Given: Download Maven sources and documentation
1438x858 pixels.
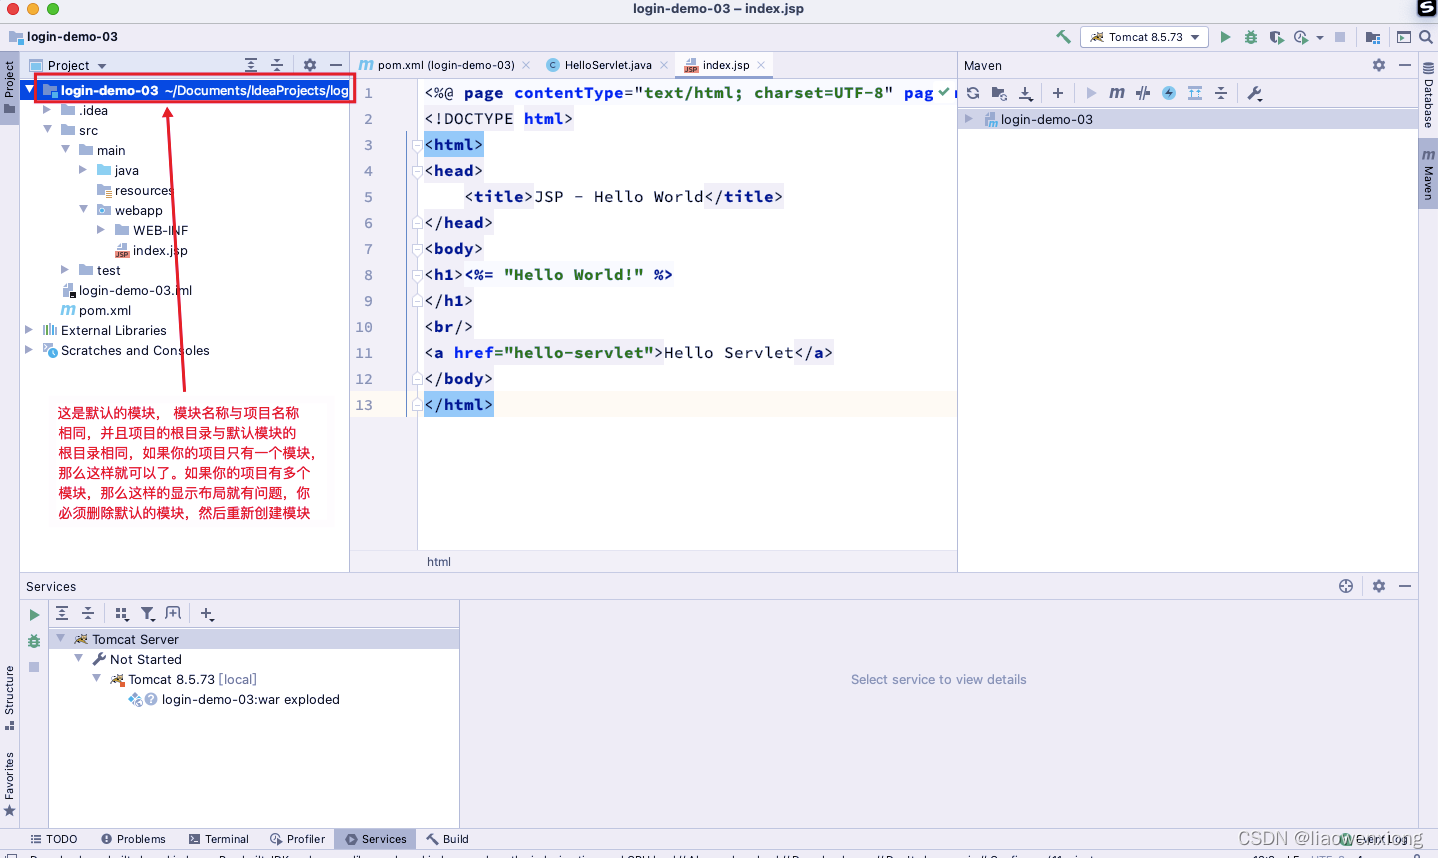Looking at the screenshot, I should click(1025, 93).
